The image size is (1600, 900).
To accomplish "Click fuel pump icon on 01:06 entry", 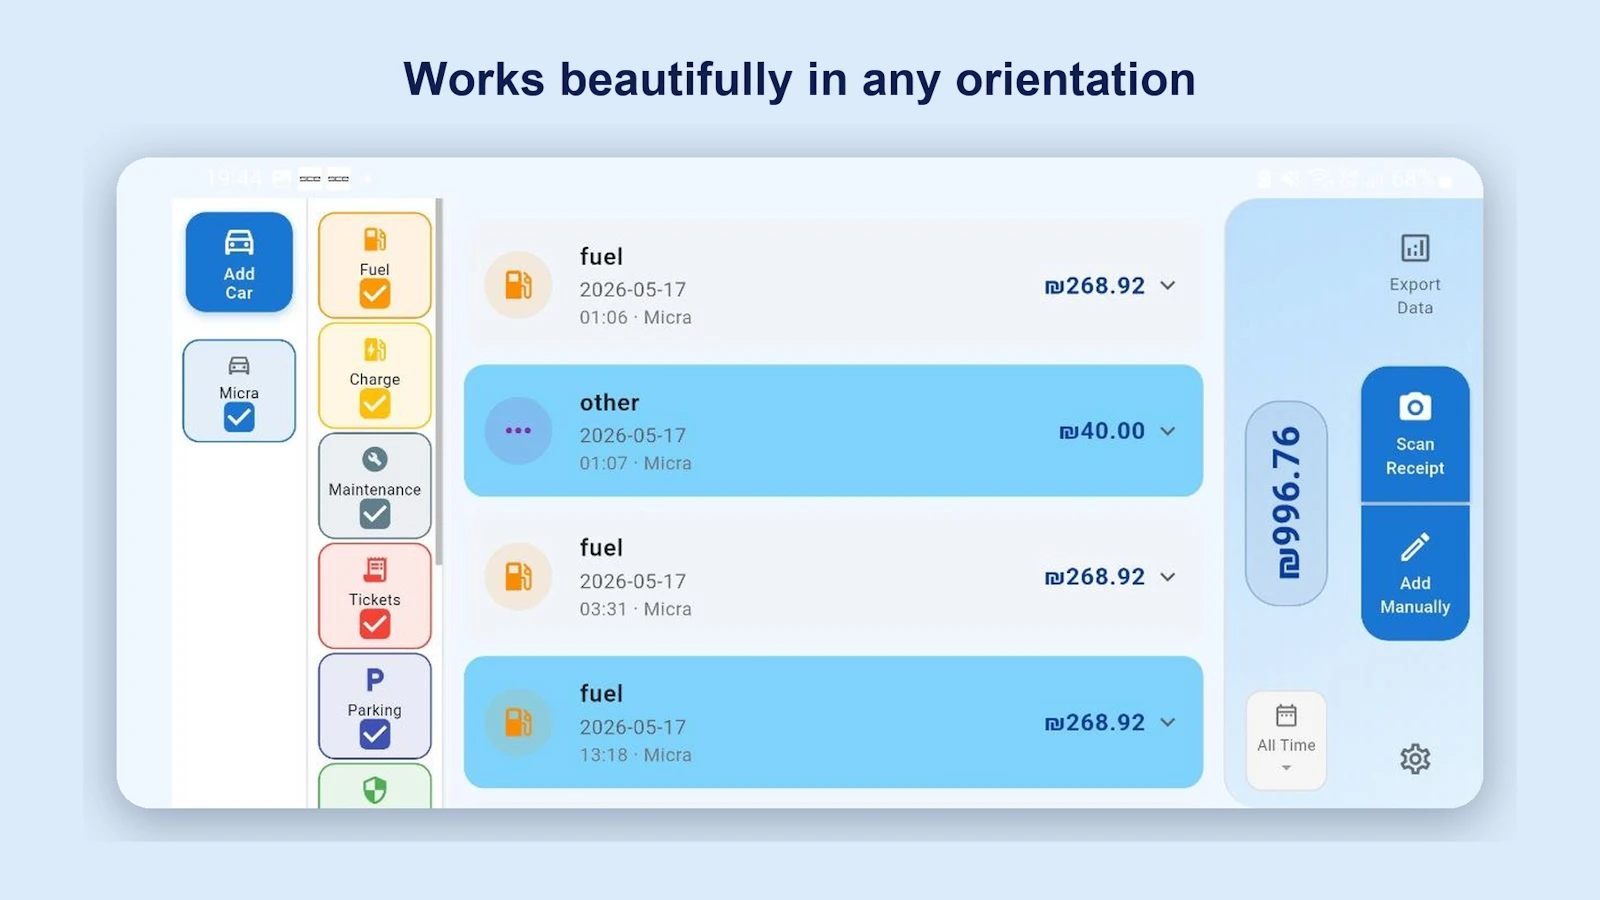I will pyautogui.click(x=518, y=285).
